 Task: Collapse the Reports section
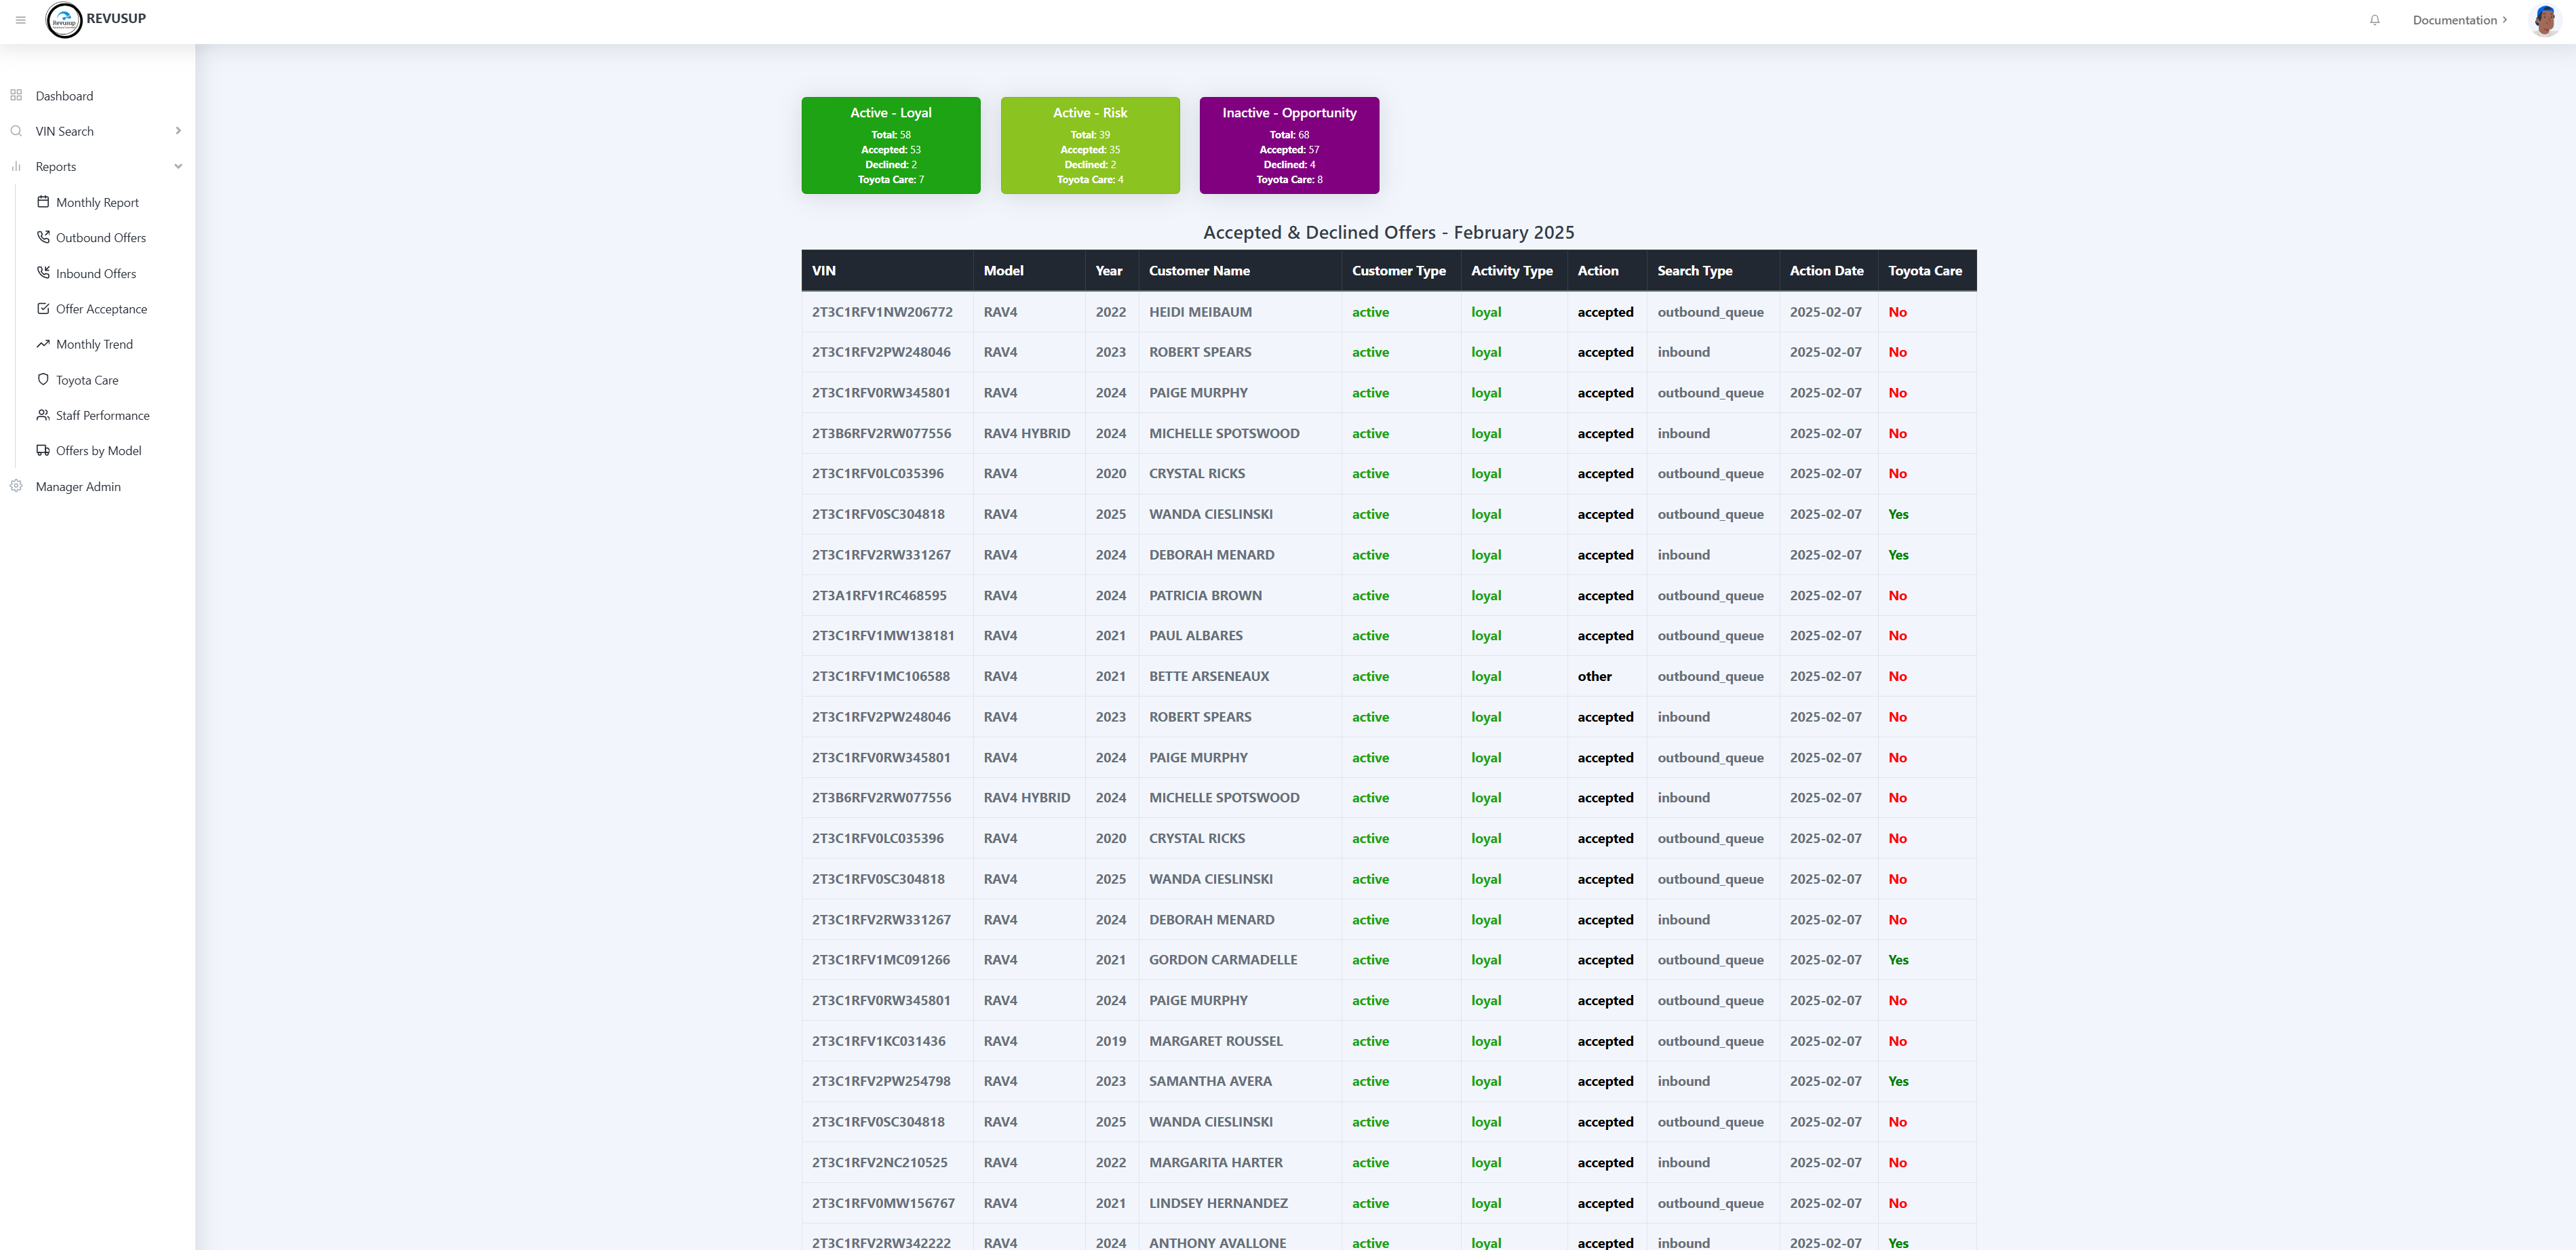coord(178,166)
